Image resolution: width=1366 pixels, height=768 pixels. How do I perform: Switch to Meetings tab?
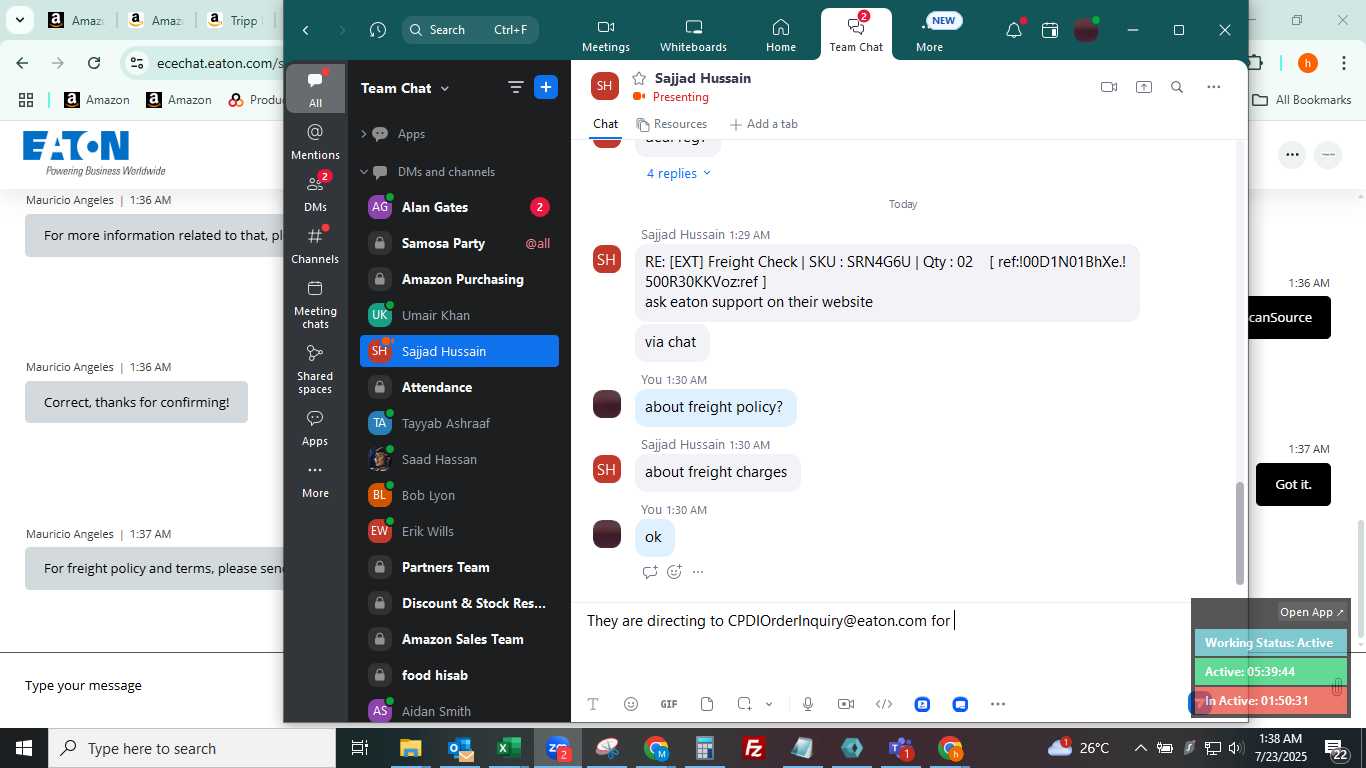pyautogui.click(x=606, y=35)
